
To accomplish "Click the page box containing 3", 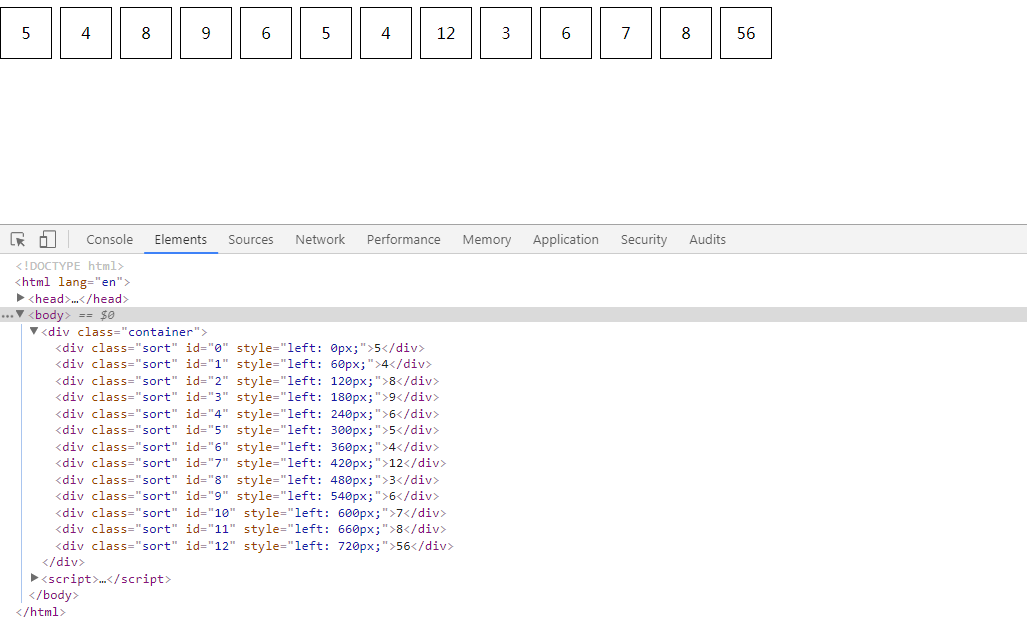I will point(506,33).
